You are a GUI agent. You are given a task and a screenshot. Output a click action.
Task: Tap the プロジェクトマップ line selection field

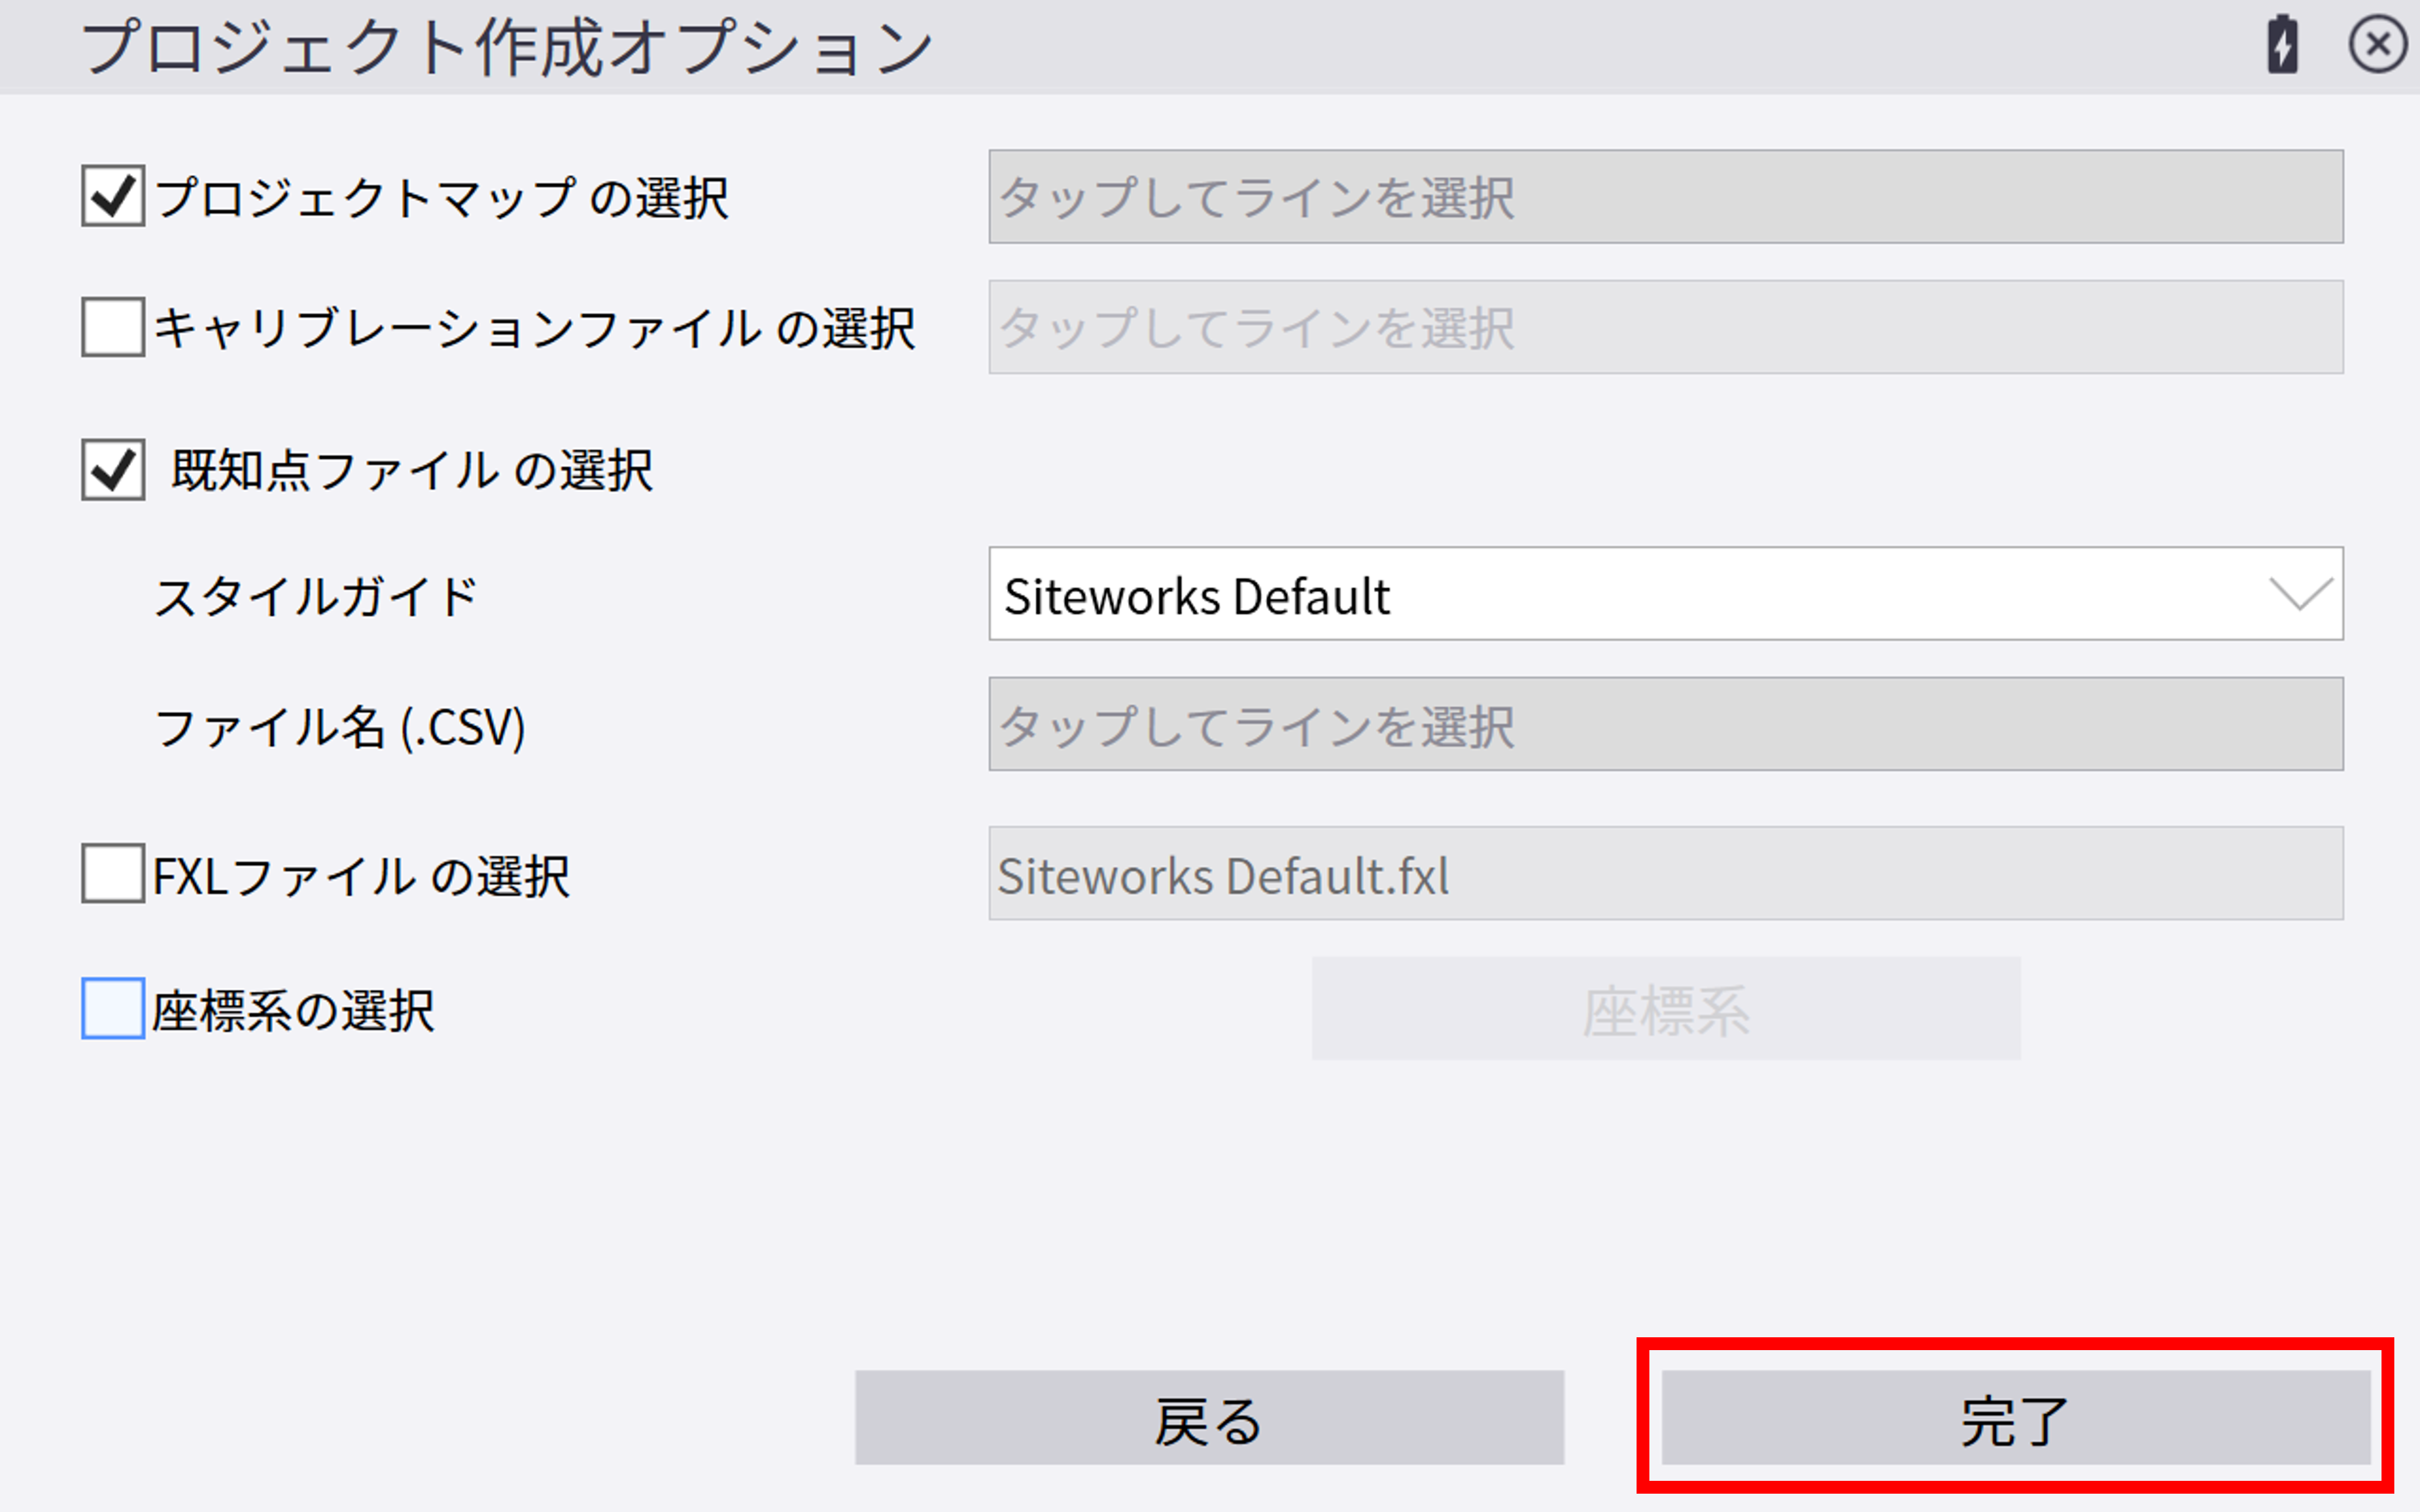click(1664, 197)
